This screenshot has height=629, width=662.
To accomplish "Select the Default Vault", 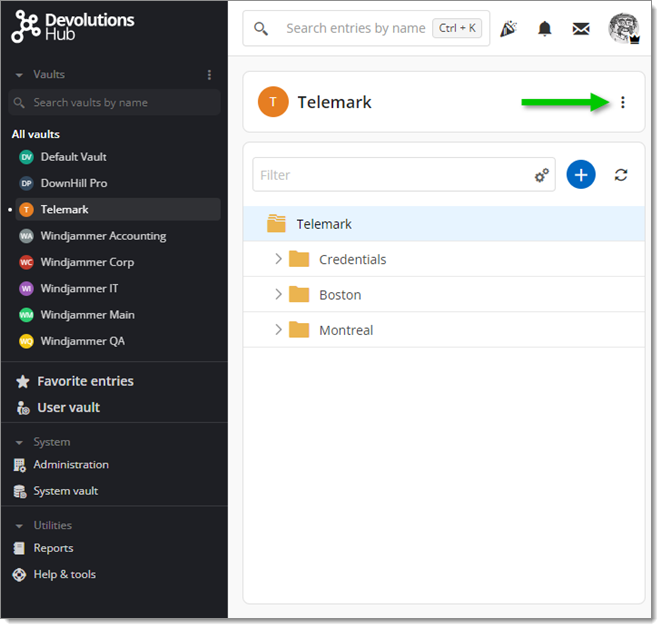I will coord(118,157).
